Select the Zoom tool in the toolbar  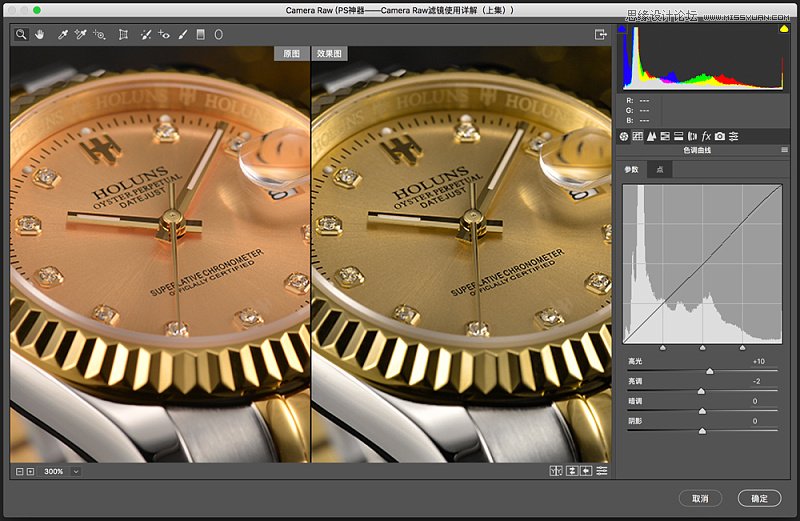(x=21, y=34)
